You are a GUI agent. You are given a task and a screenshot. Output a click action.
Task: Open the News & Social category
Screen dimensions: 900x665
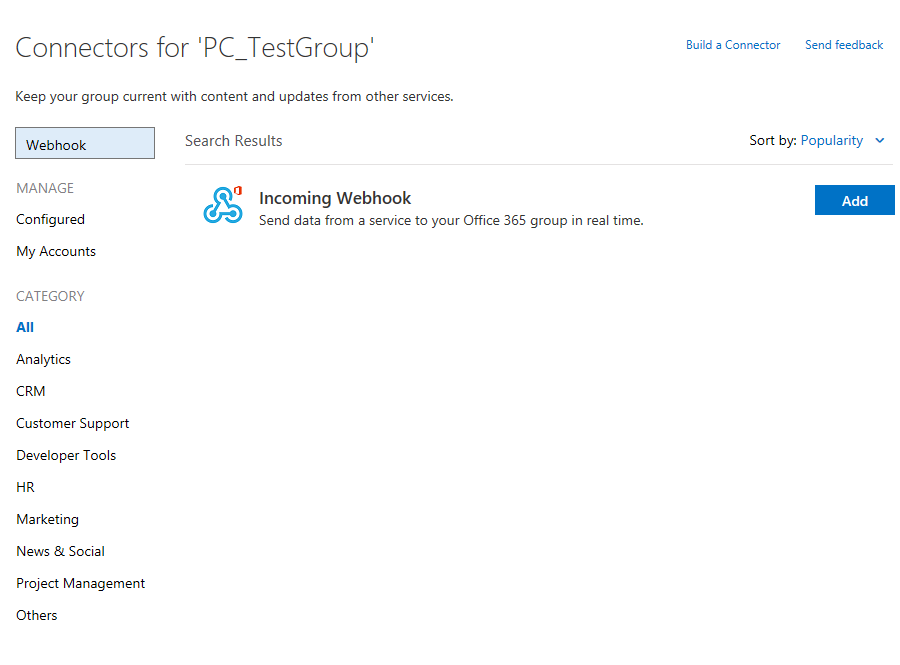pyautogui.click(x=60, y=551)
